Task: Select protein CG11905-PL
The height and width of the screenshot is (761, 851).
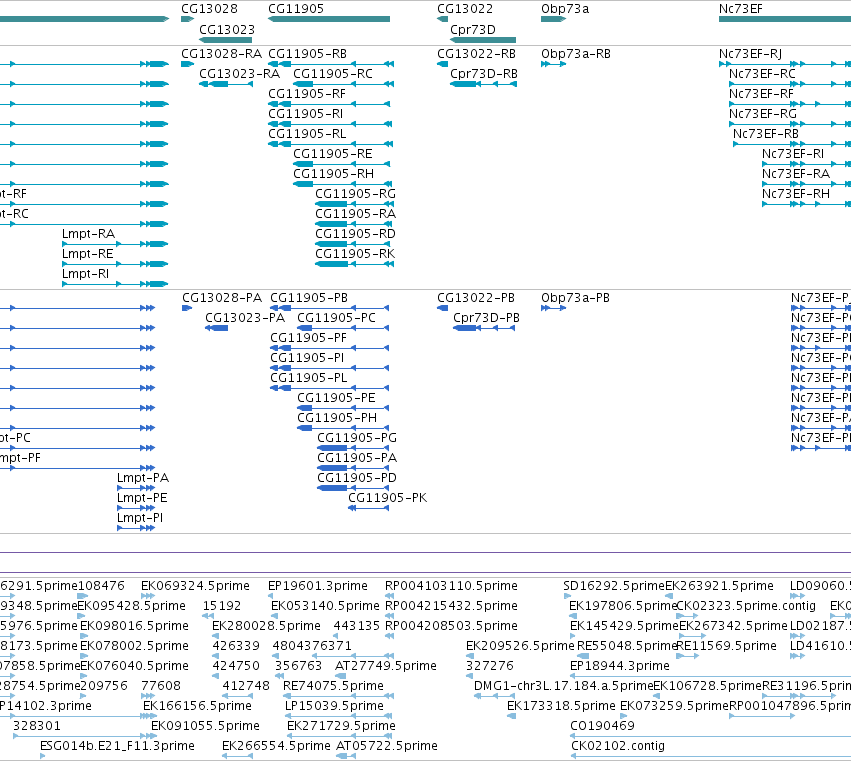Action: coord(308,378)
